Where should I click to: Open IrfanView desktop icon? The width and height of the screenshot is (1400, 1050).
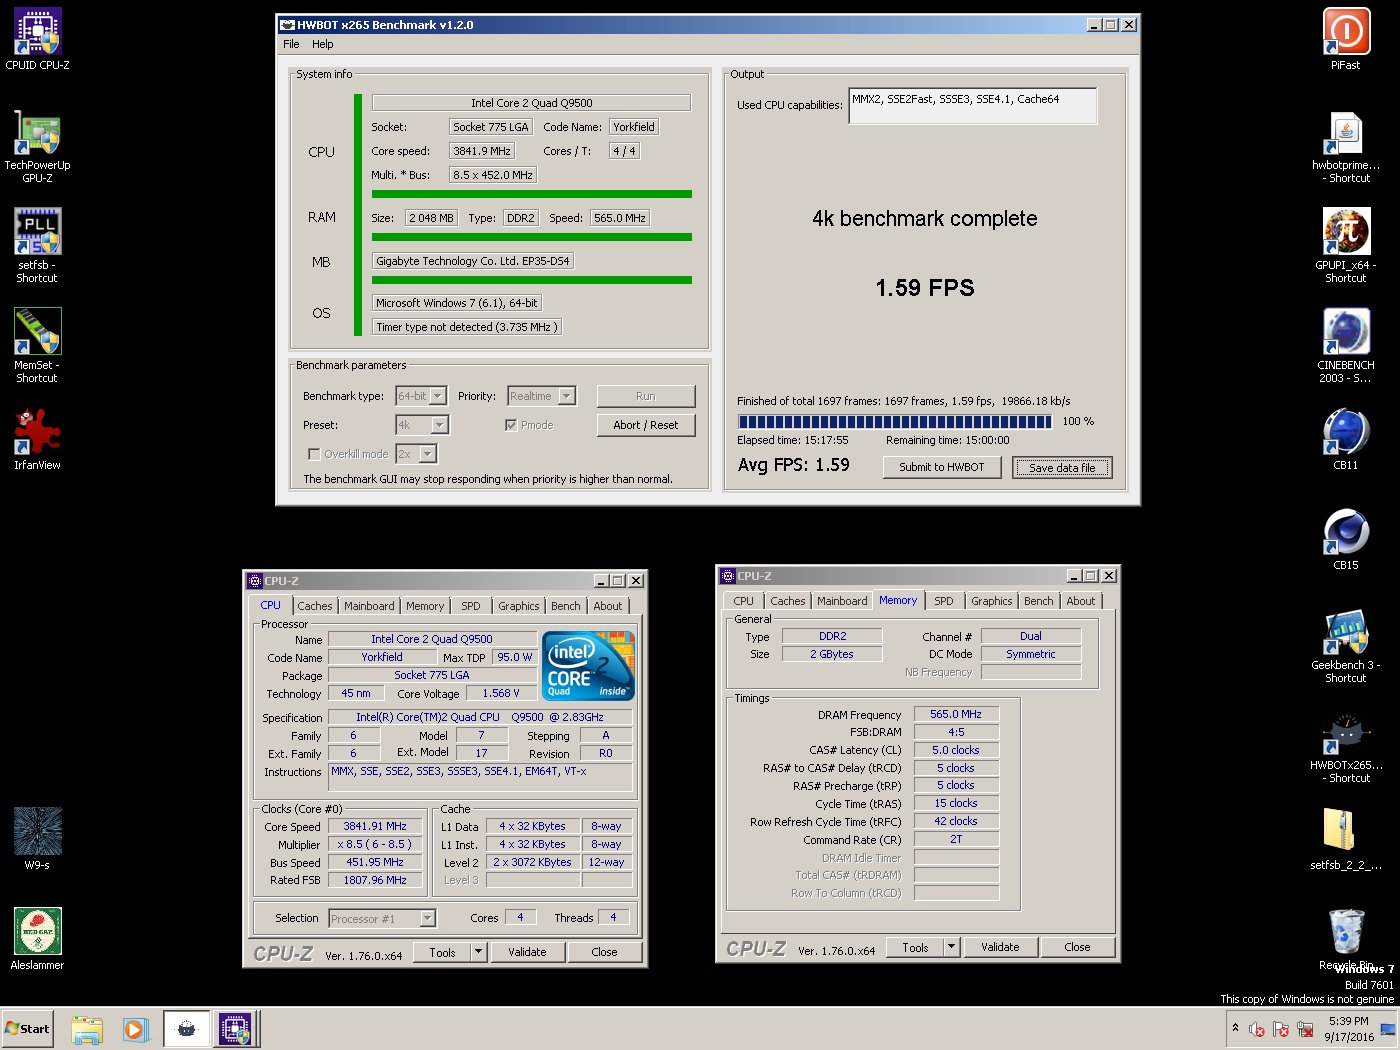point(37,440)
